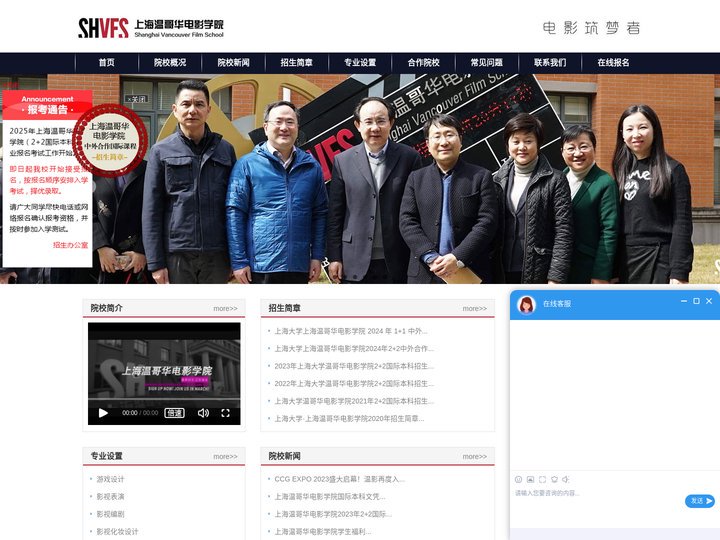This screenshot has width=720, height=540.
Task: Enter fullscreen for the video
Action: [225, 413]
